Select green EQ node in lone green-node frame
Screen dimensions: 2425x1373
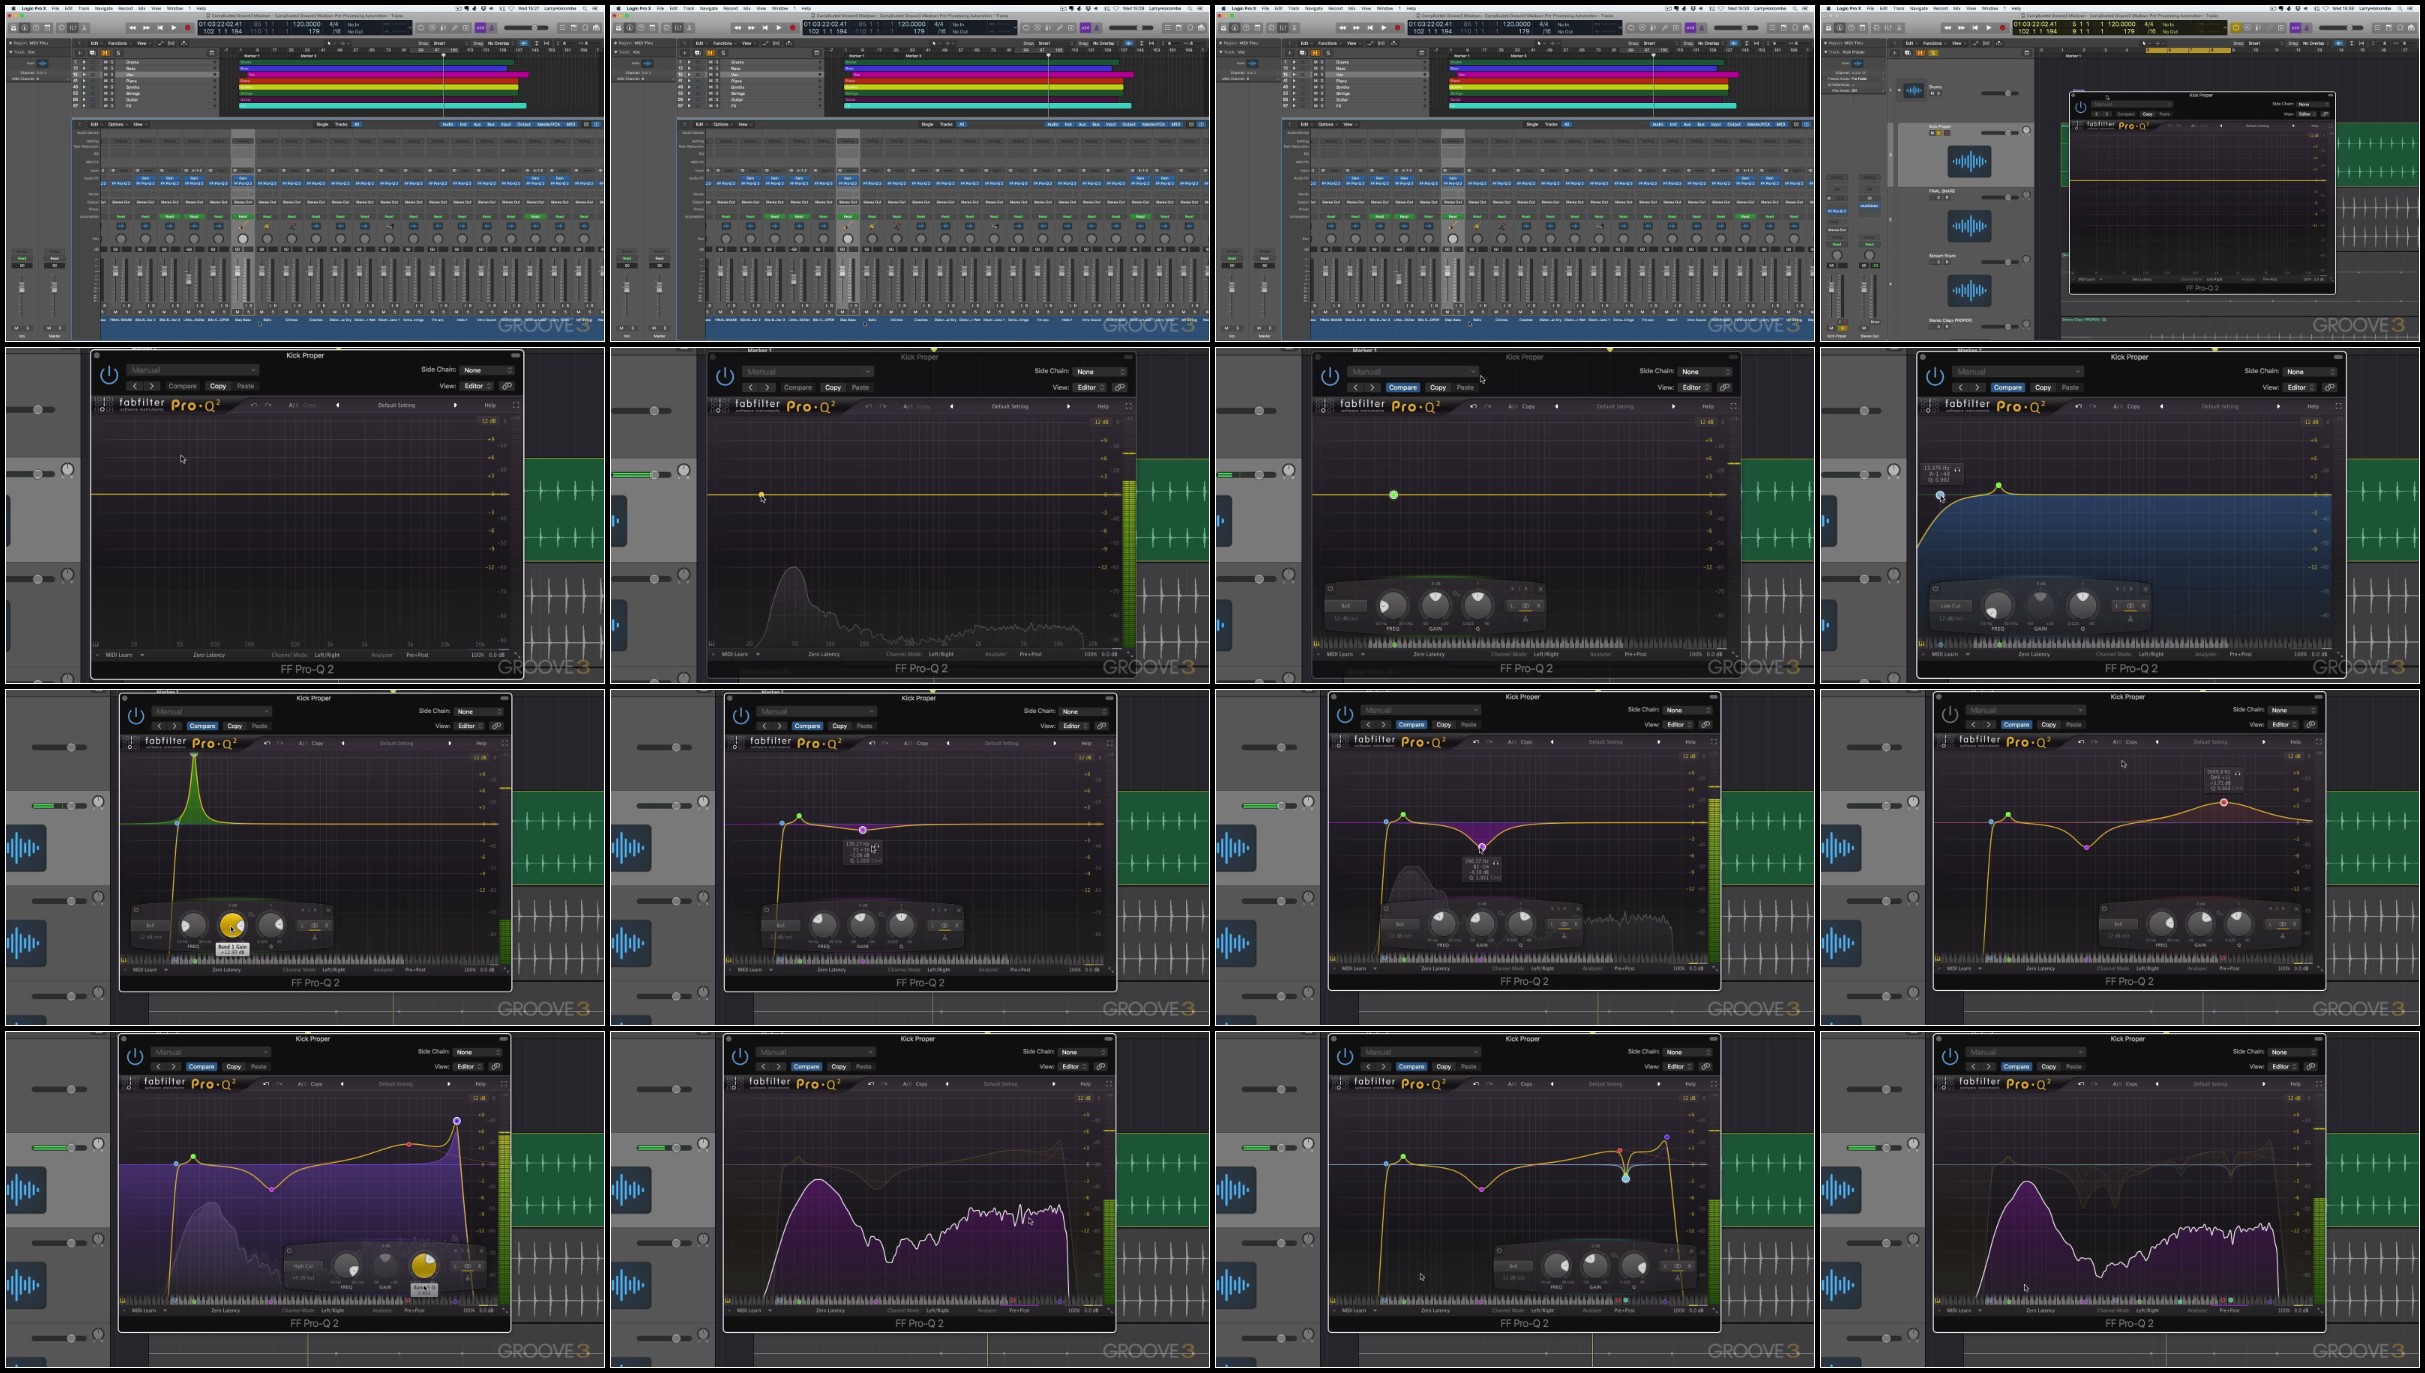tap(1393, 495)
